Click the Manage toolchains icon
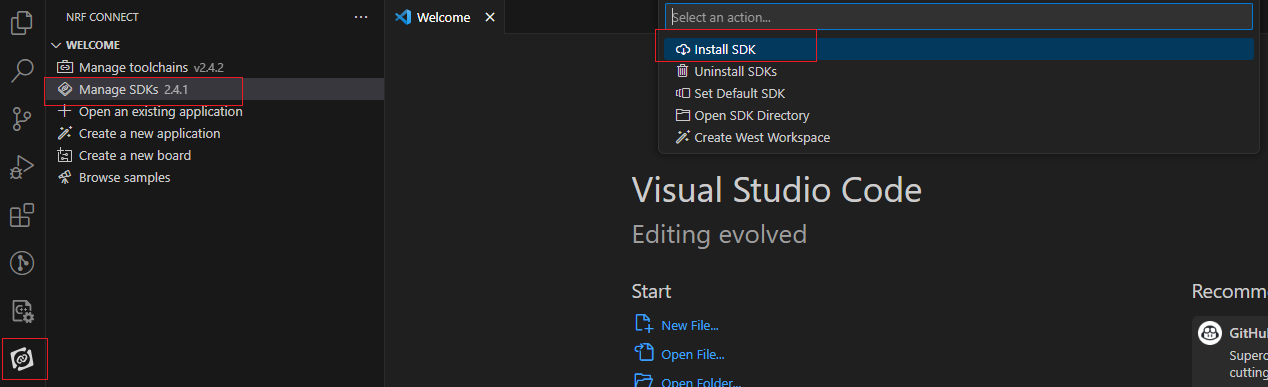 pyautogui.click(x=65, y=67)
